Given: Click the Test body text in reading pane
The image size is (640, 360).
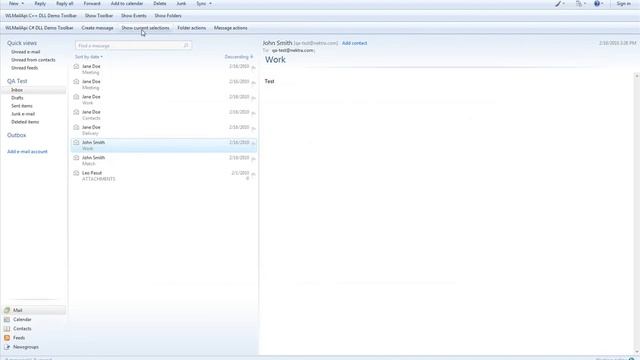Looking at the screenshot, I should (x=269, y=81).
